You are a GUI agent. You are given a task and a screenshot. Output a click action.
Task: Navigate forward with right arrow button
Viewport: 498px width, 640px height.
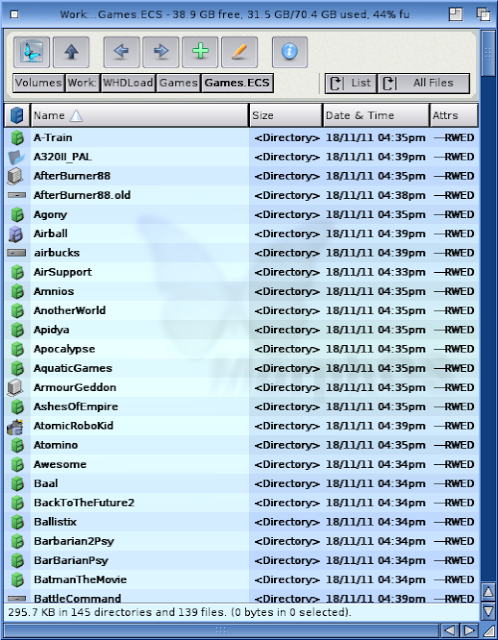tap(160, 52)
